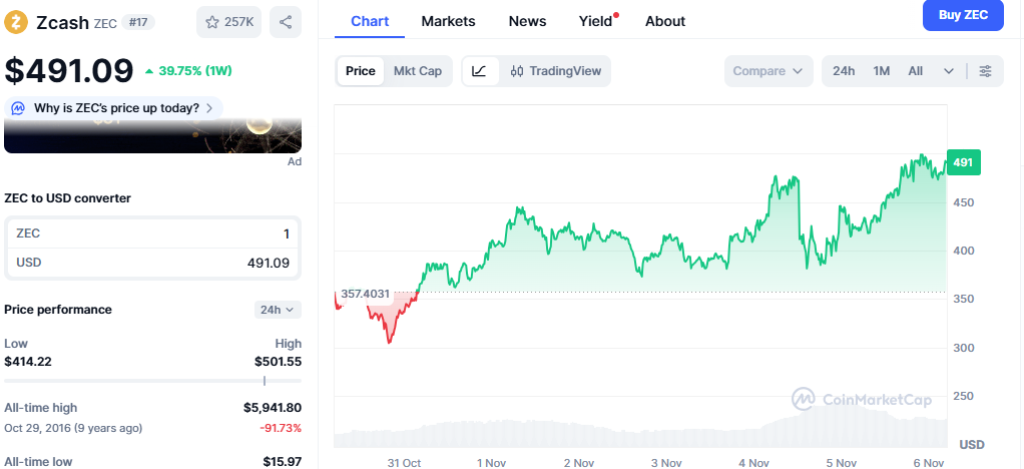This screenshot has height=469, width=1024.
Task: Expand more time range options chevron
Action: (x=948, y=71)
